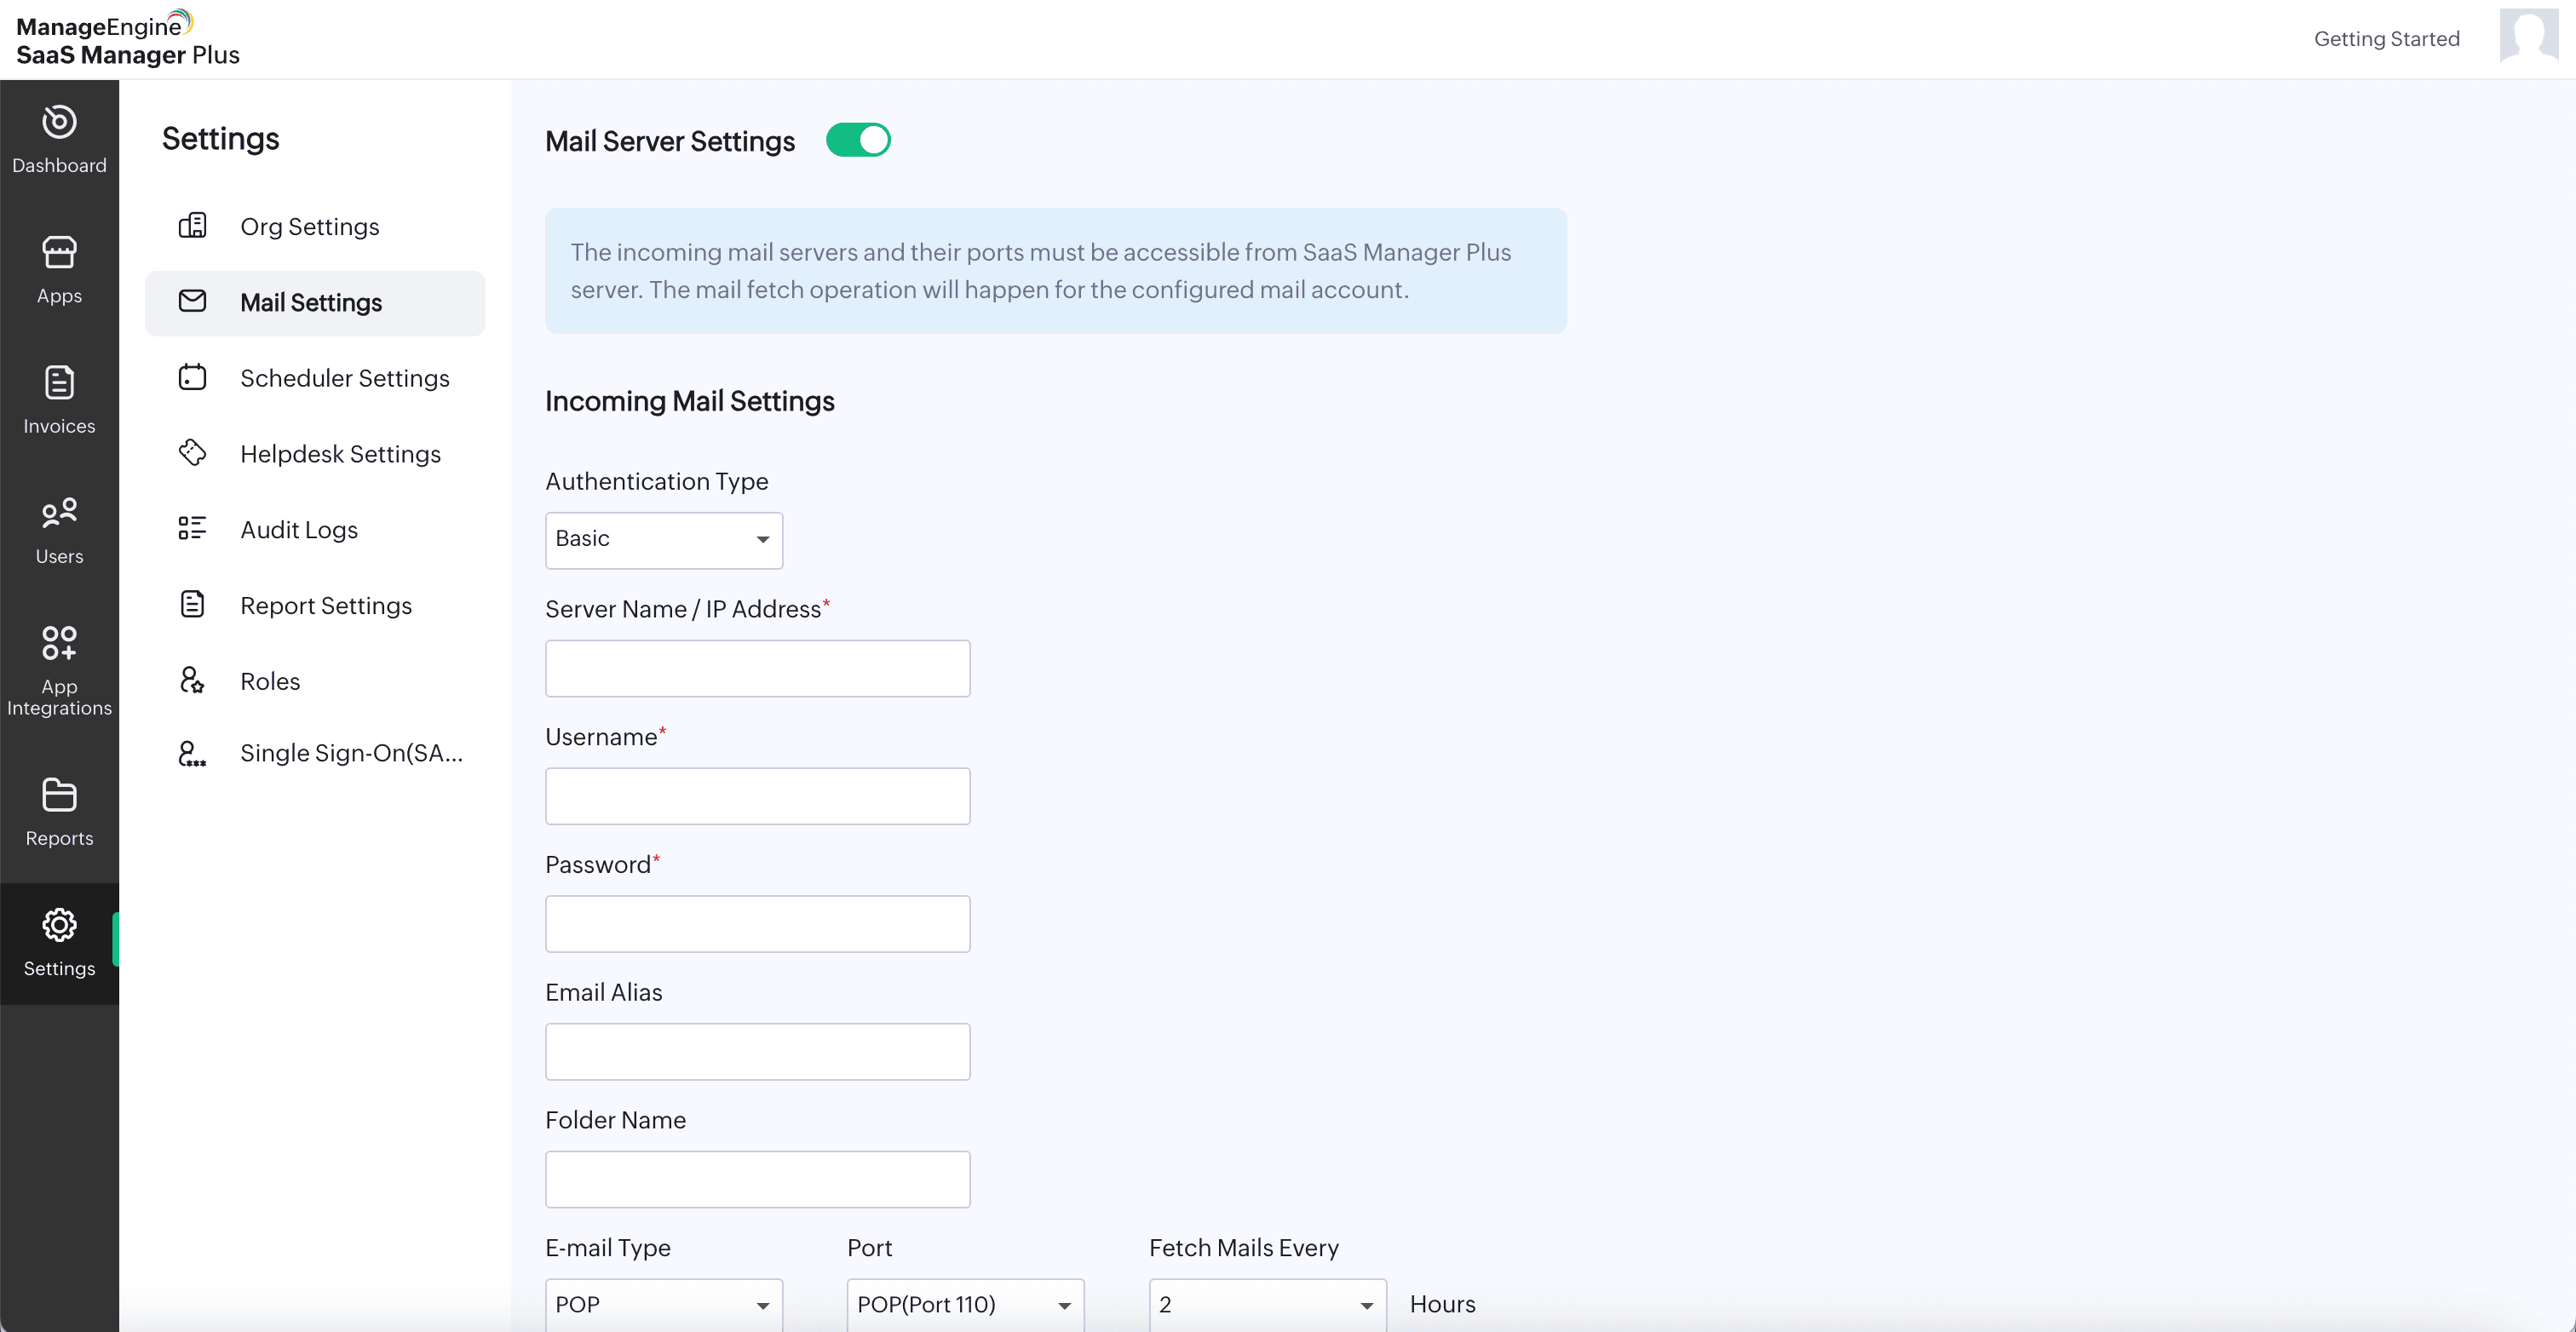The image size is (2576, 1332).
Task: Adjust the Fetch Mails Every hours value
Action: click(1265, 1304)
